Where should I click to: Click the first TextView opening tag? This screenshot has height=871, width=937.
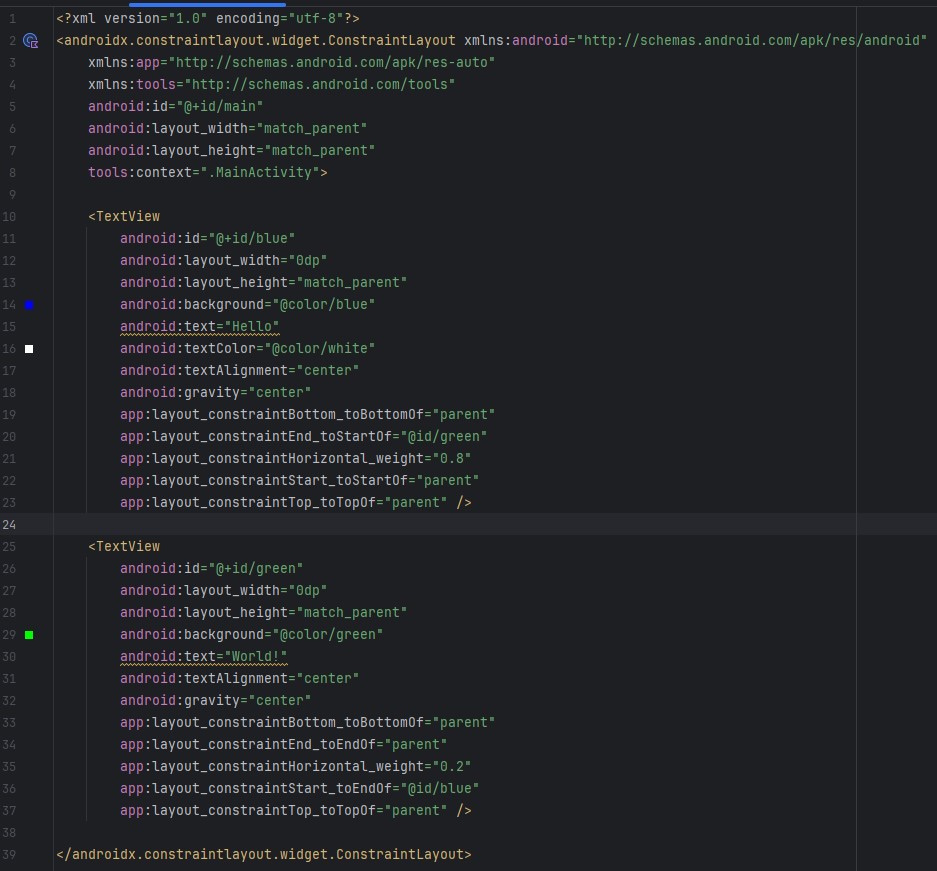pyautogui.click(x=127, y=217)
